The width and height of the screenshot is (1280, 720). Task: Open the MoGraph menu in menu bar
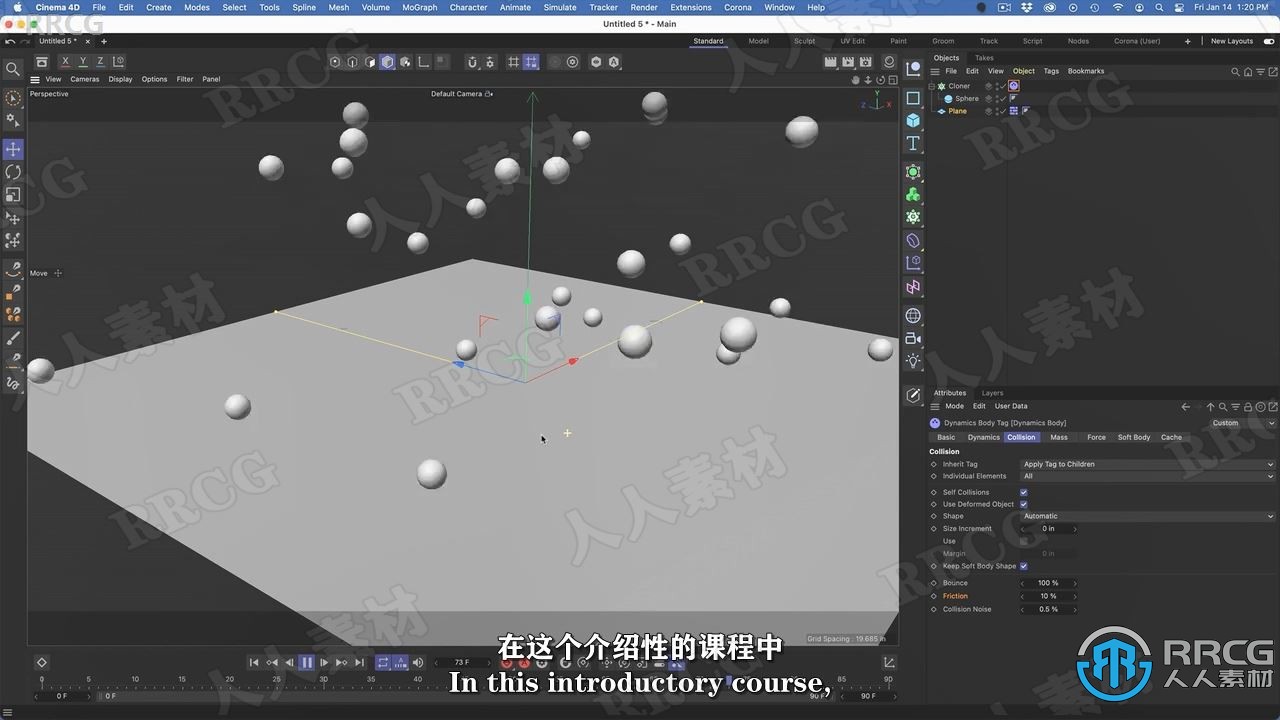pyautogui.click(x=419, y=7)
